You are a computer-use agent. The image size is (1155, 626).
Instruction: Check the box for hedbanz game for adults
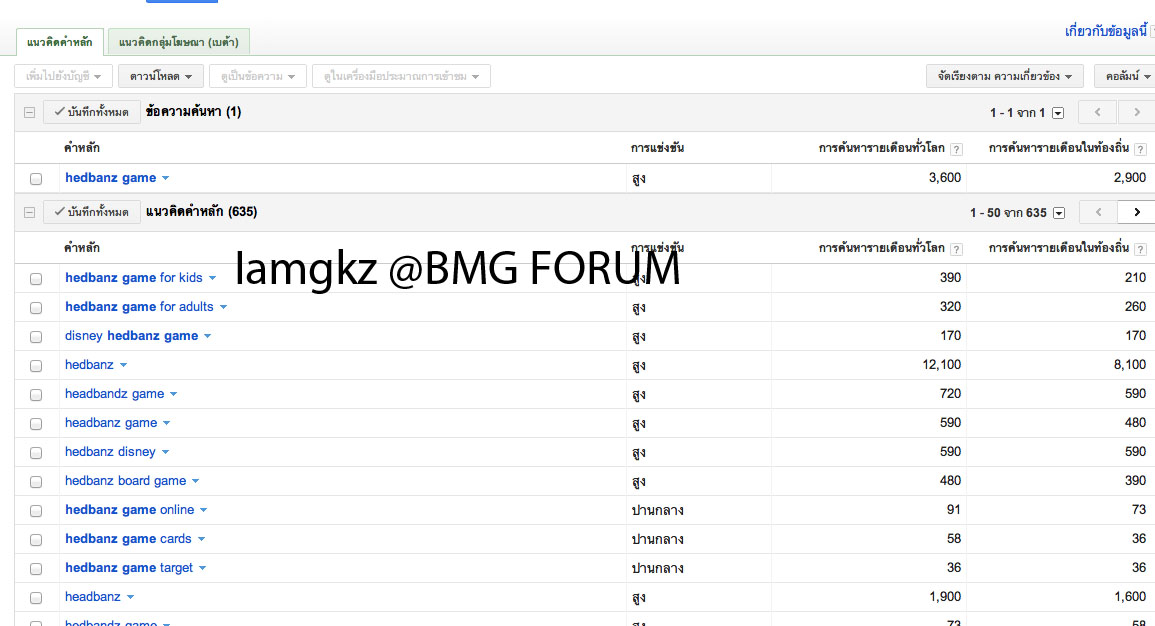(x=36, y=308)
